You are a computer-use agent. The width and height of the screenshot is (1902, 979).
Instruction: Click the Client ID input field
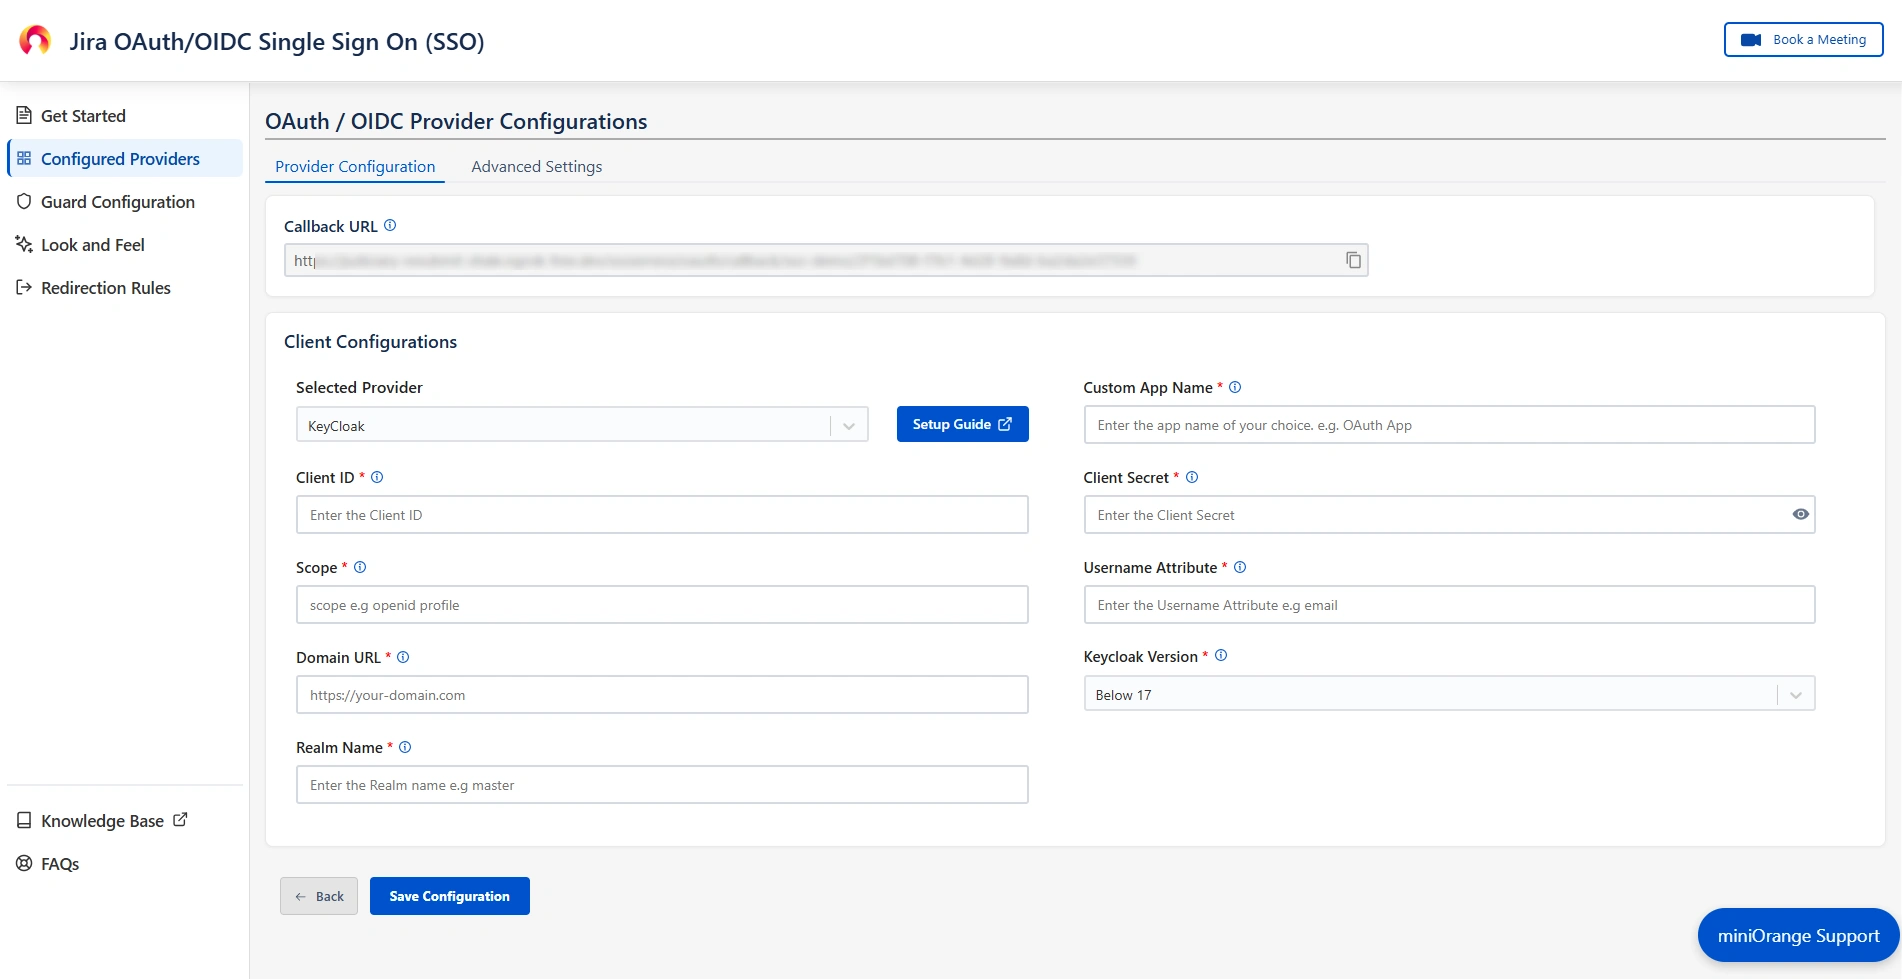pos(662,514)
